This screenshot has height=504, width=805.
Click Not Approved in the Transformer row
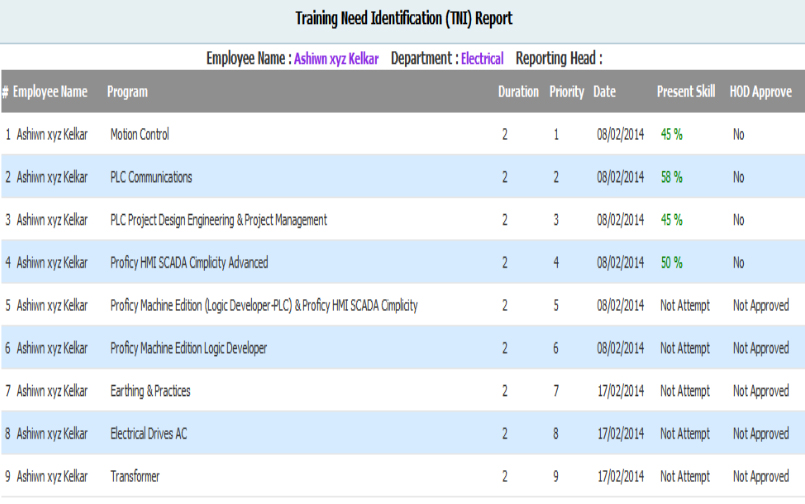pos(761,476)
